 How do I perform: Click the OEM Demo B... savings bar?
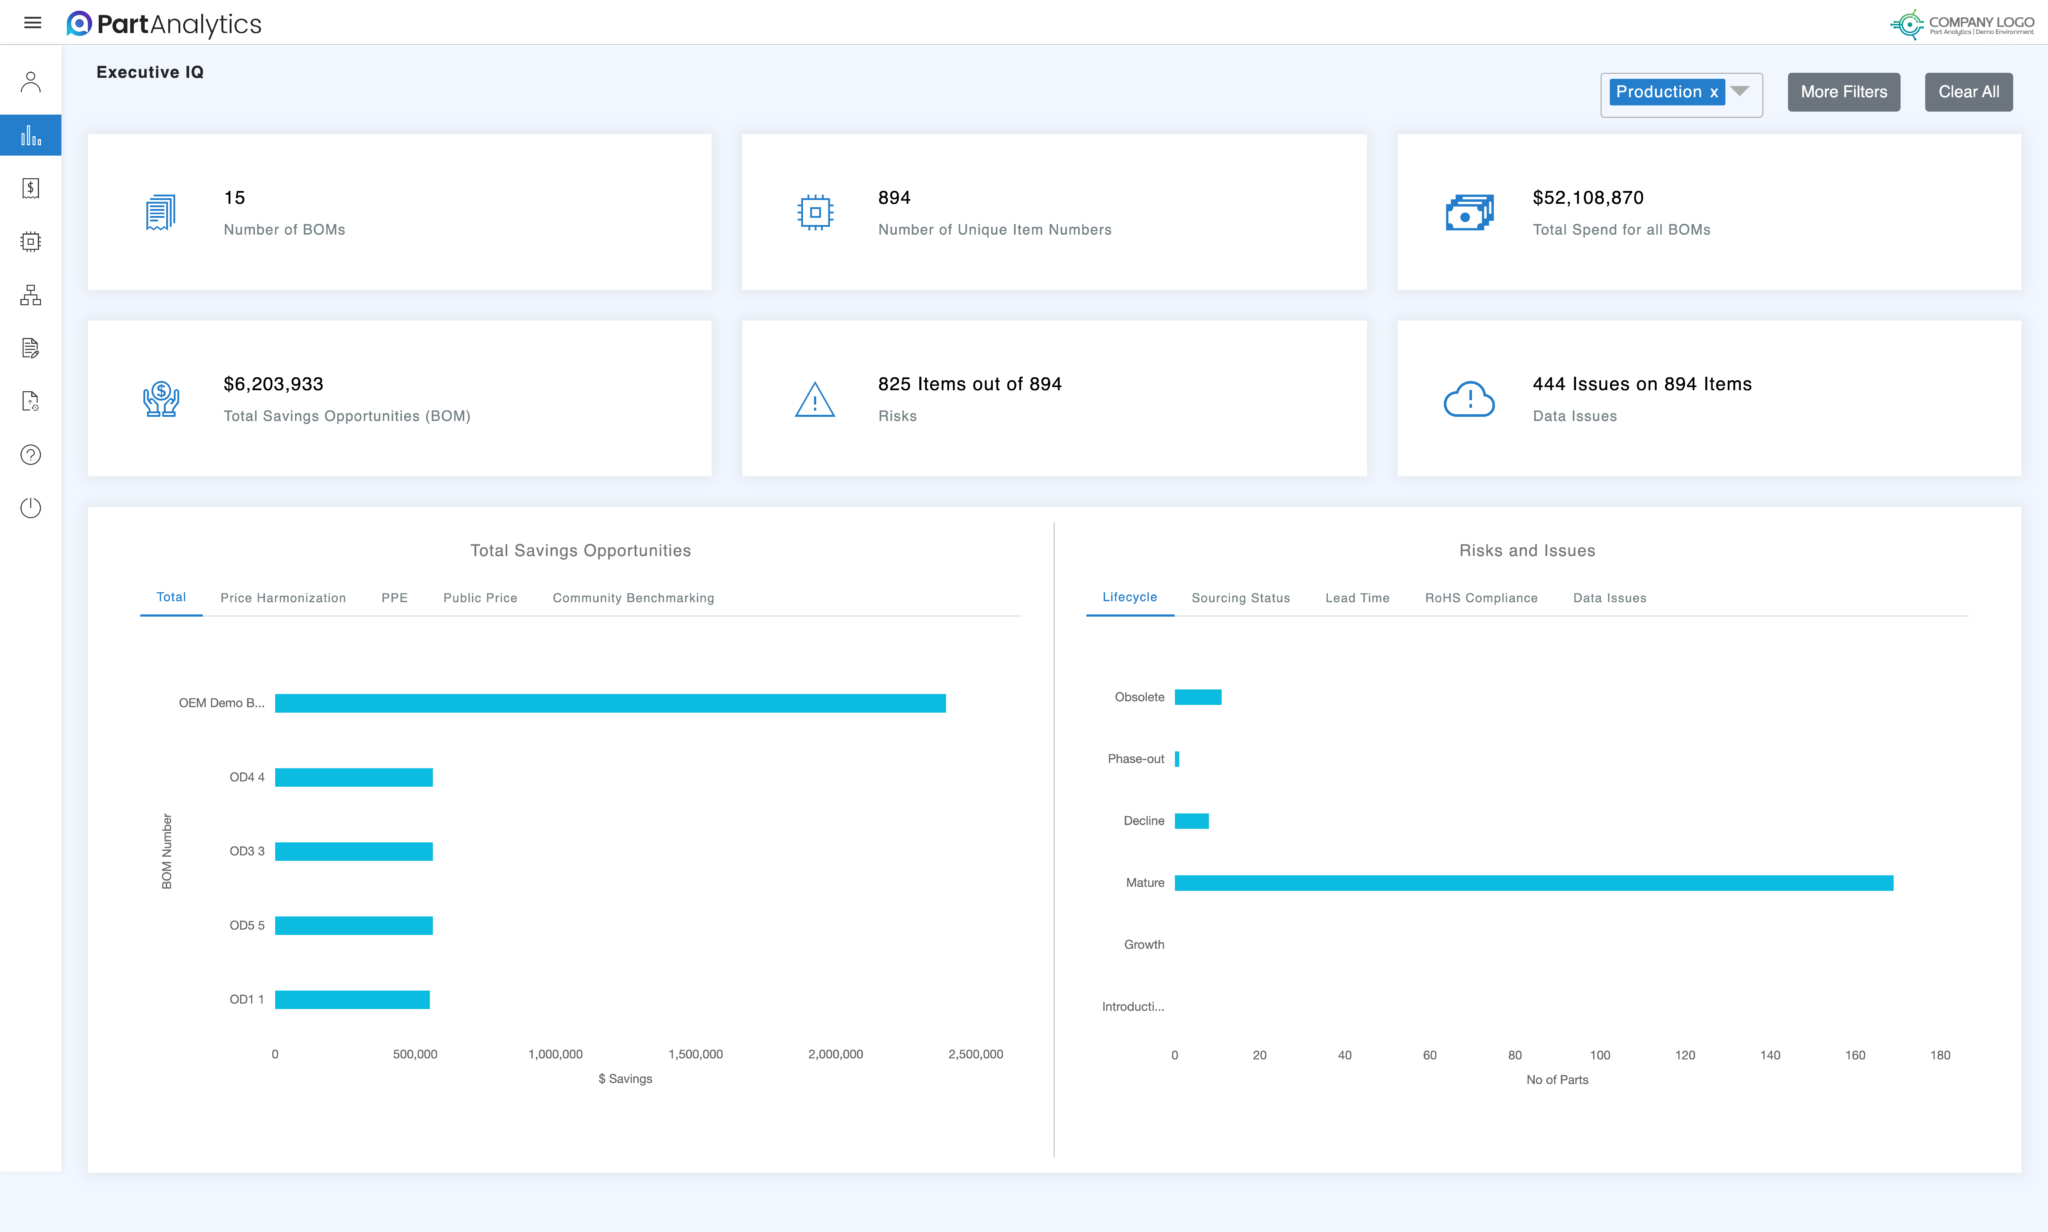610,703
